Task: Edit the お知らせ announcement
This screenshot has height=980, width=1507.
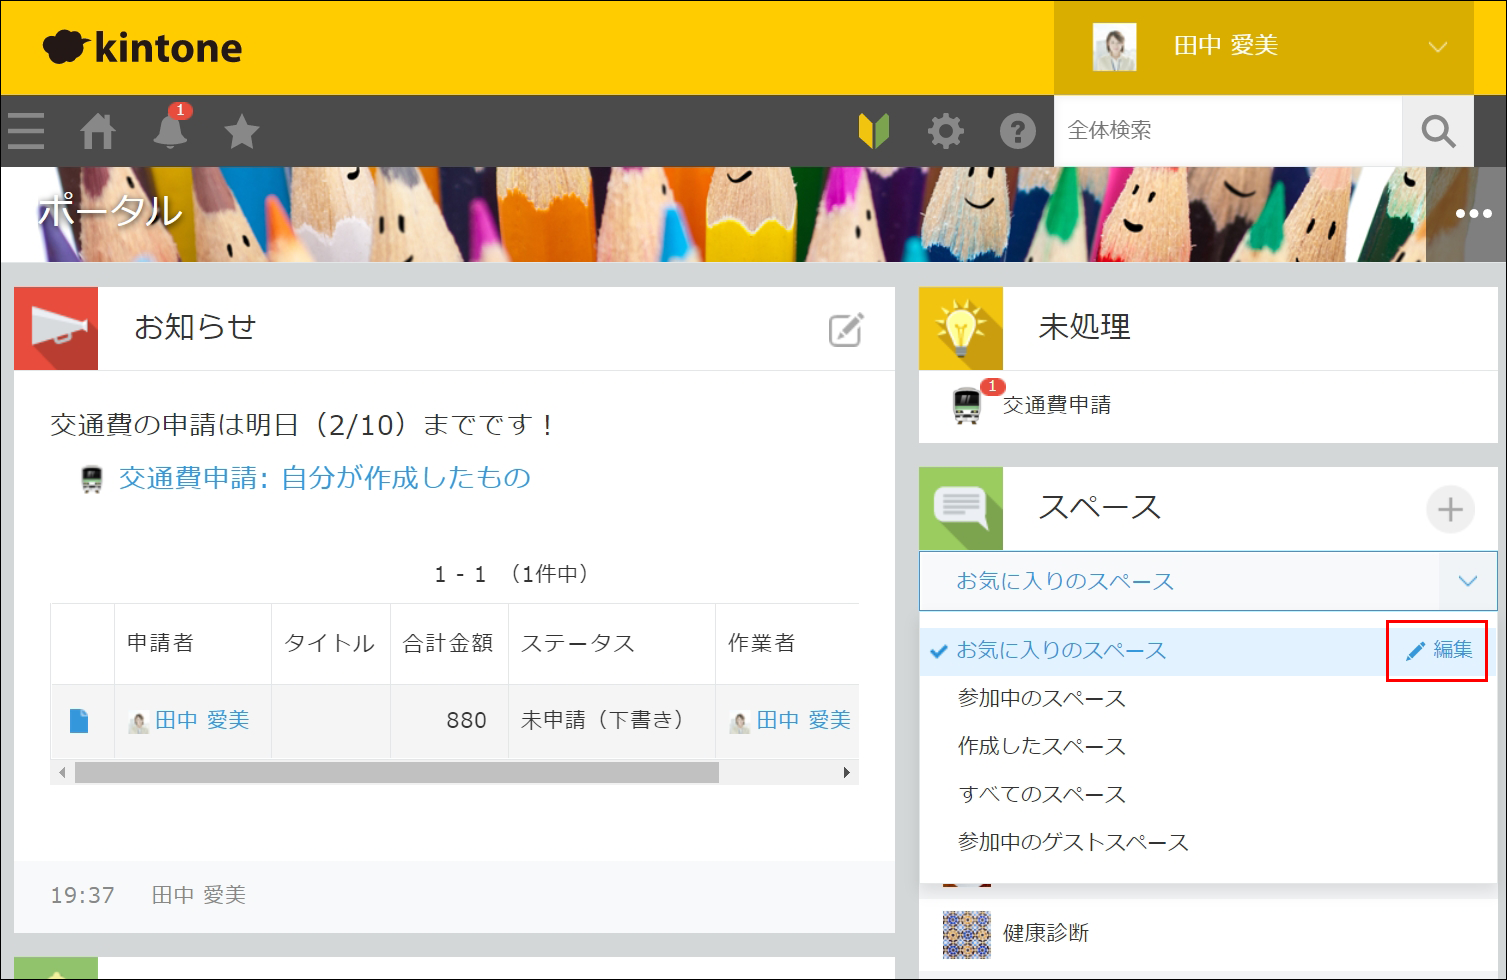Action: pos(845,329)
